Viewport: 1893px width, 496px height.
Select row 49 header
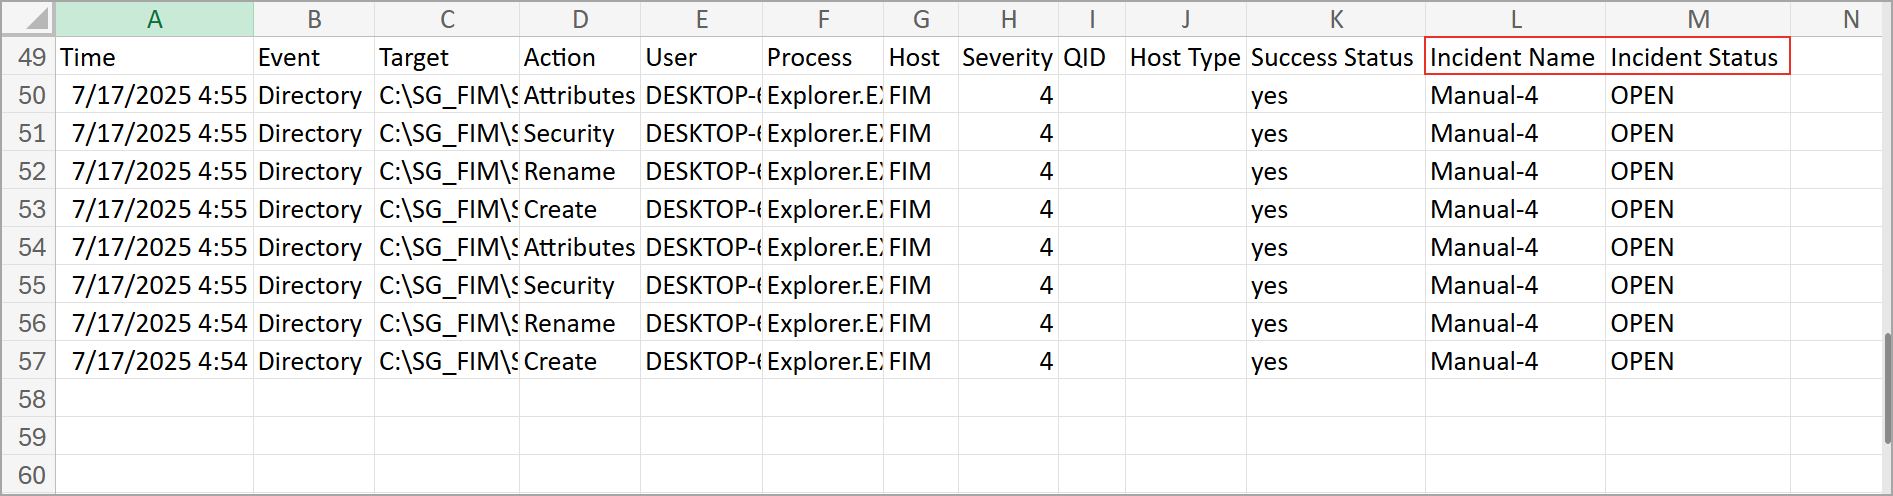(x=29, y=57)
